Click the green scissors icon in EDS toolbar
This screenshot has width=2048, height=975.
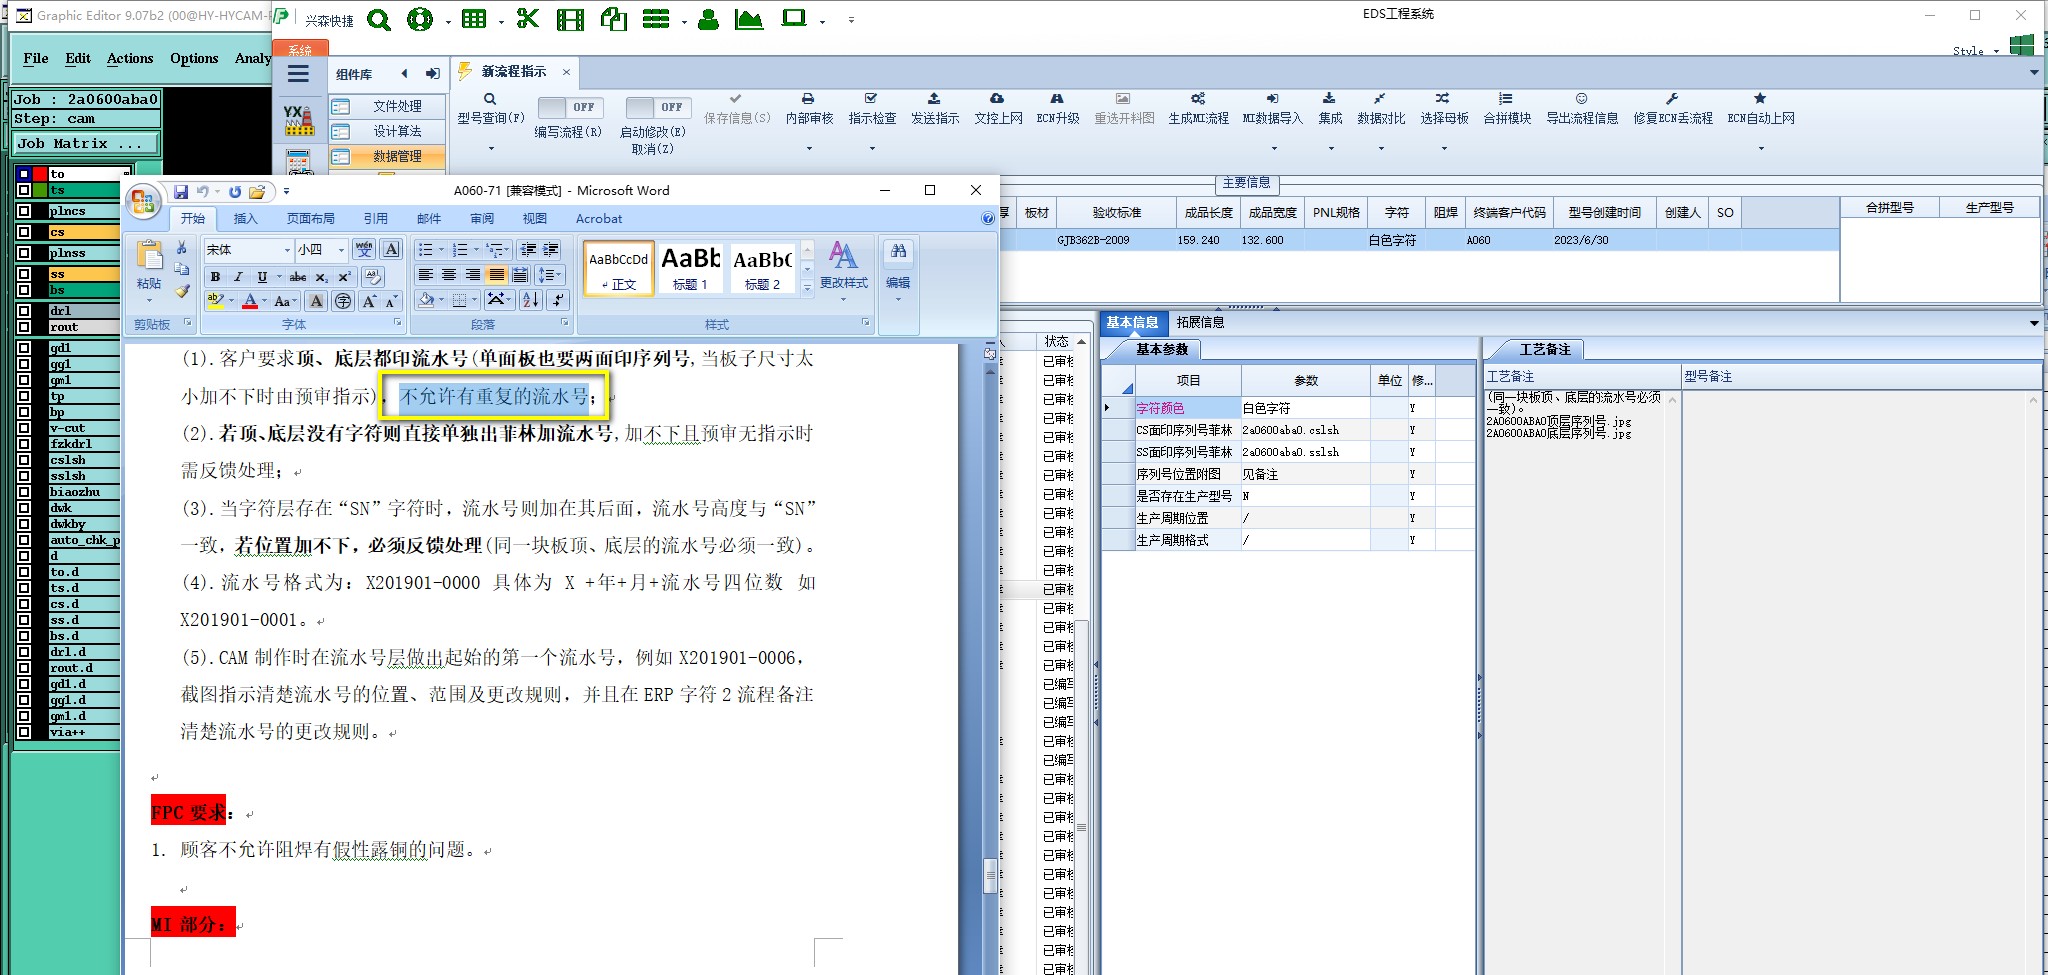coord(527,19)
